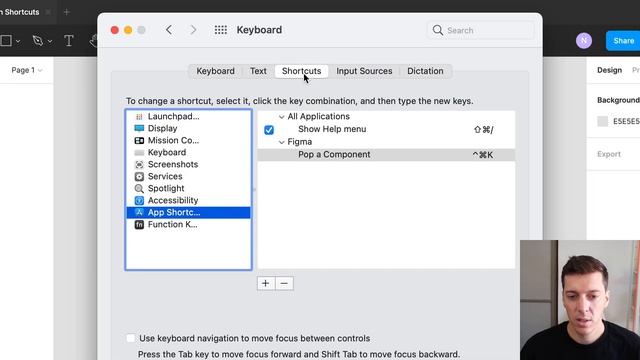The image size is (640, 360).
Task: Click the Screenshots camera icon
Action: coord(139,164)
